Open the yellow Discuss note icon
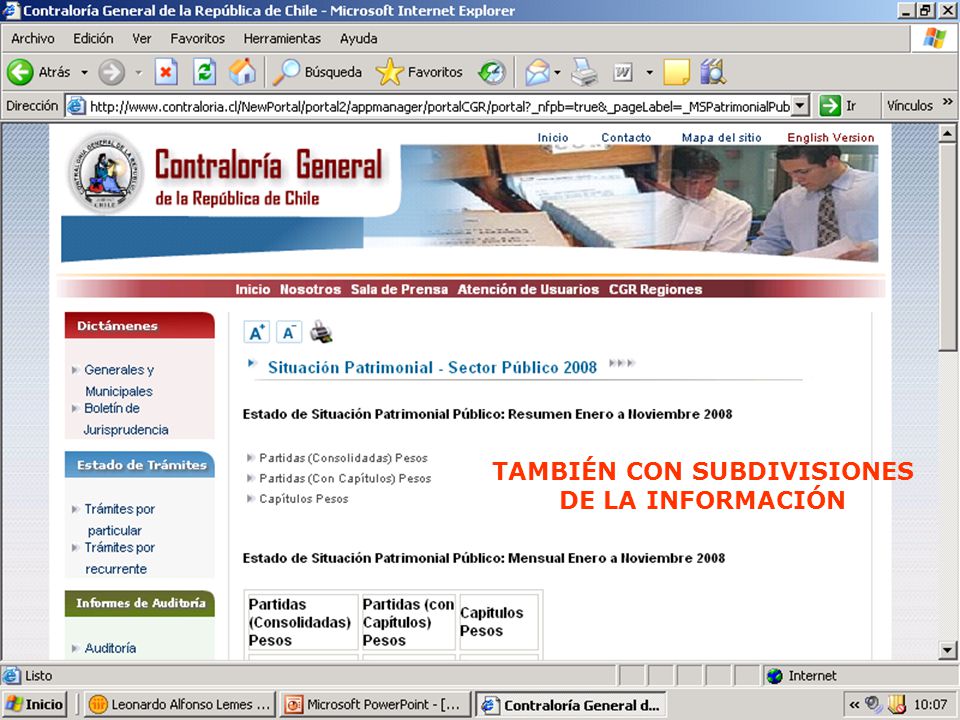This screenshot has height=720, width=960. click(x=677, y=72)
